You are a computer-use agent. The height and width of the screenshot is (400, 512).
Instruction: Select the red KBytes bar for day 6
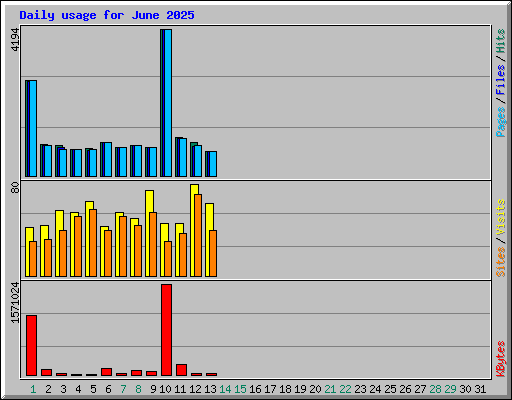pyautogui.click(x=106, y=372)
